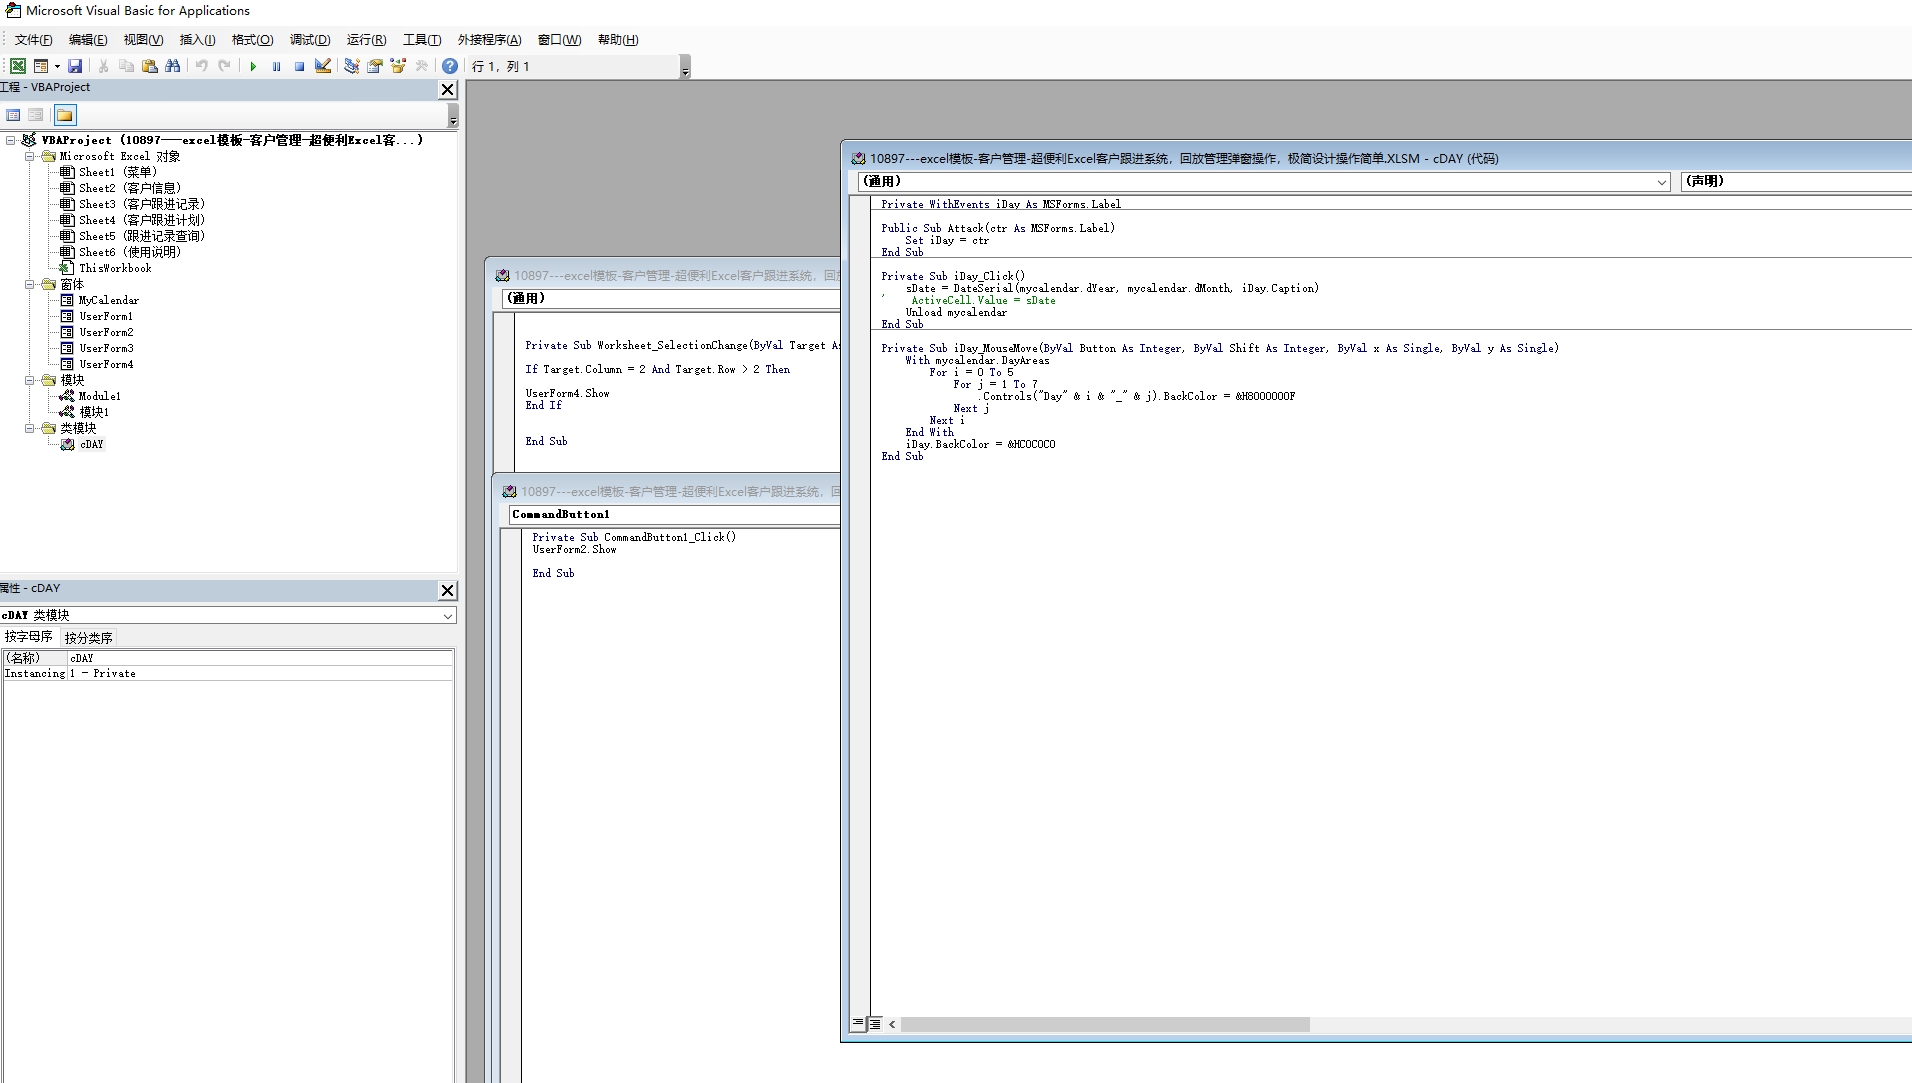Switch to Microsoft Excel view icon
This screenshot has height=1083, width=1912.
(18, 66)
